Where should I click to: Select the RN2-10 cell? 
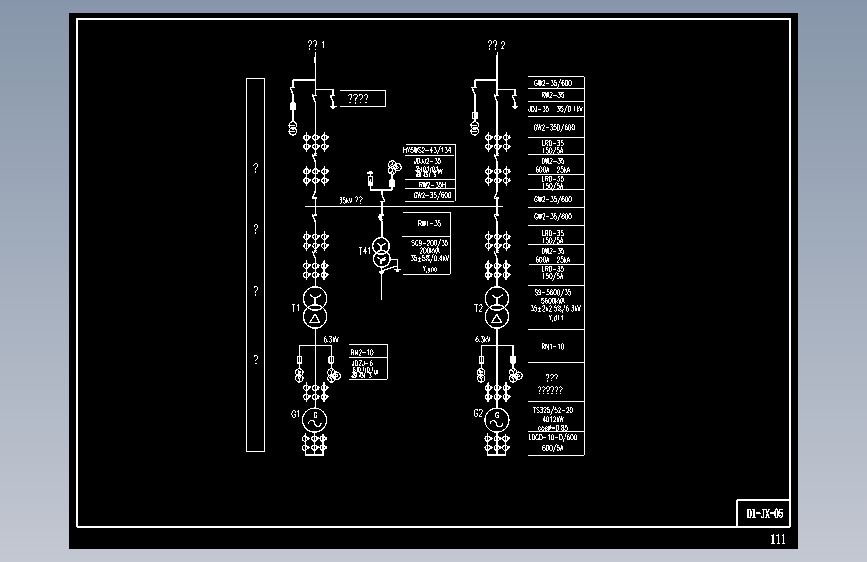pos(368,352)
